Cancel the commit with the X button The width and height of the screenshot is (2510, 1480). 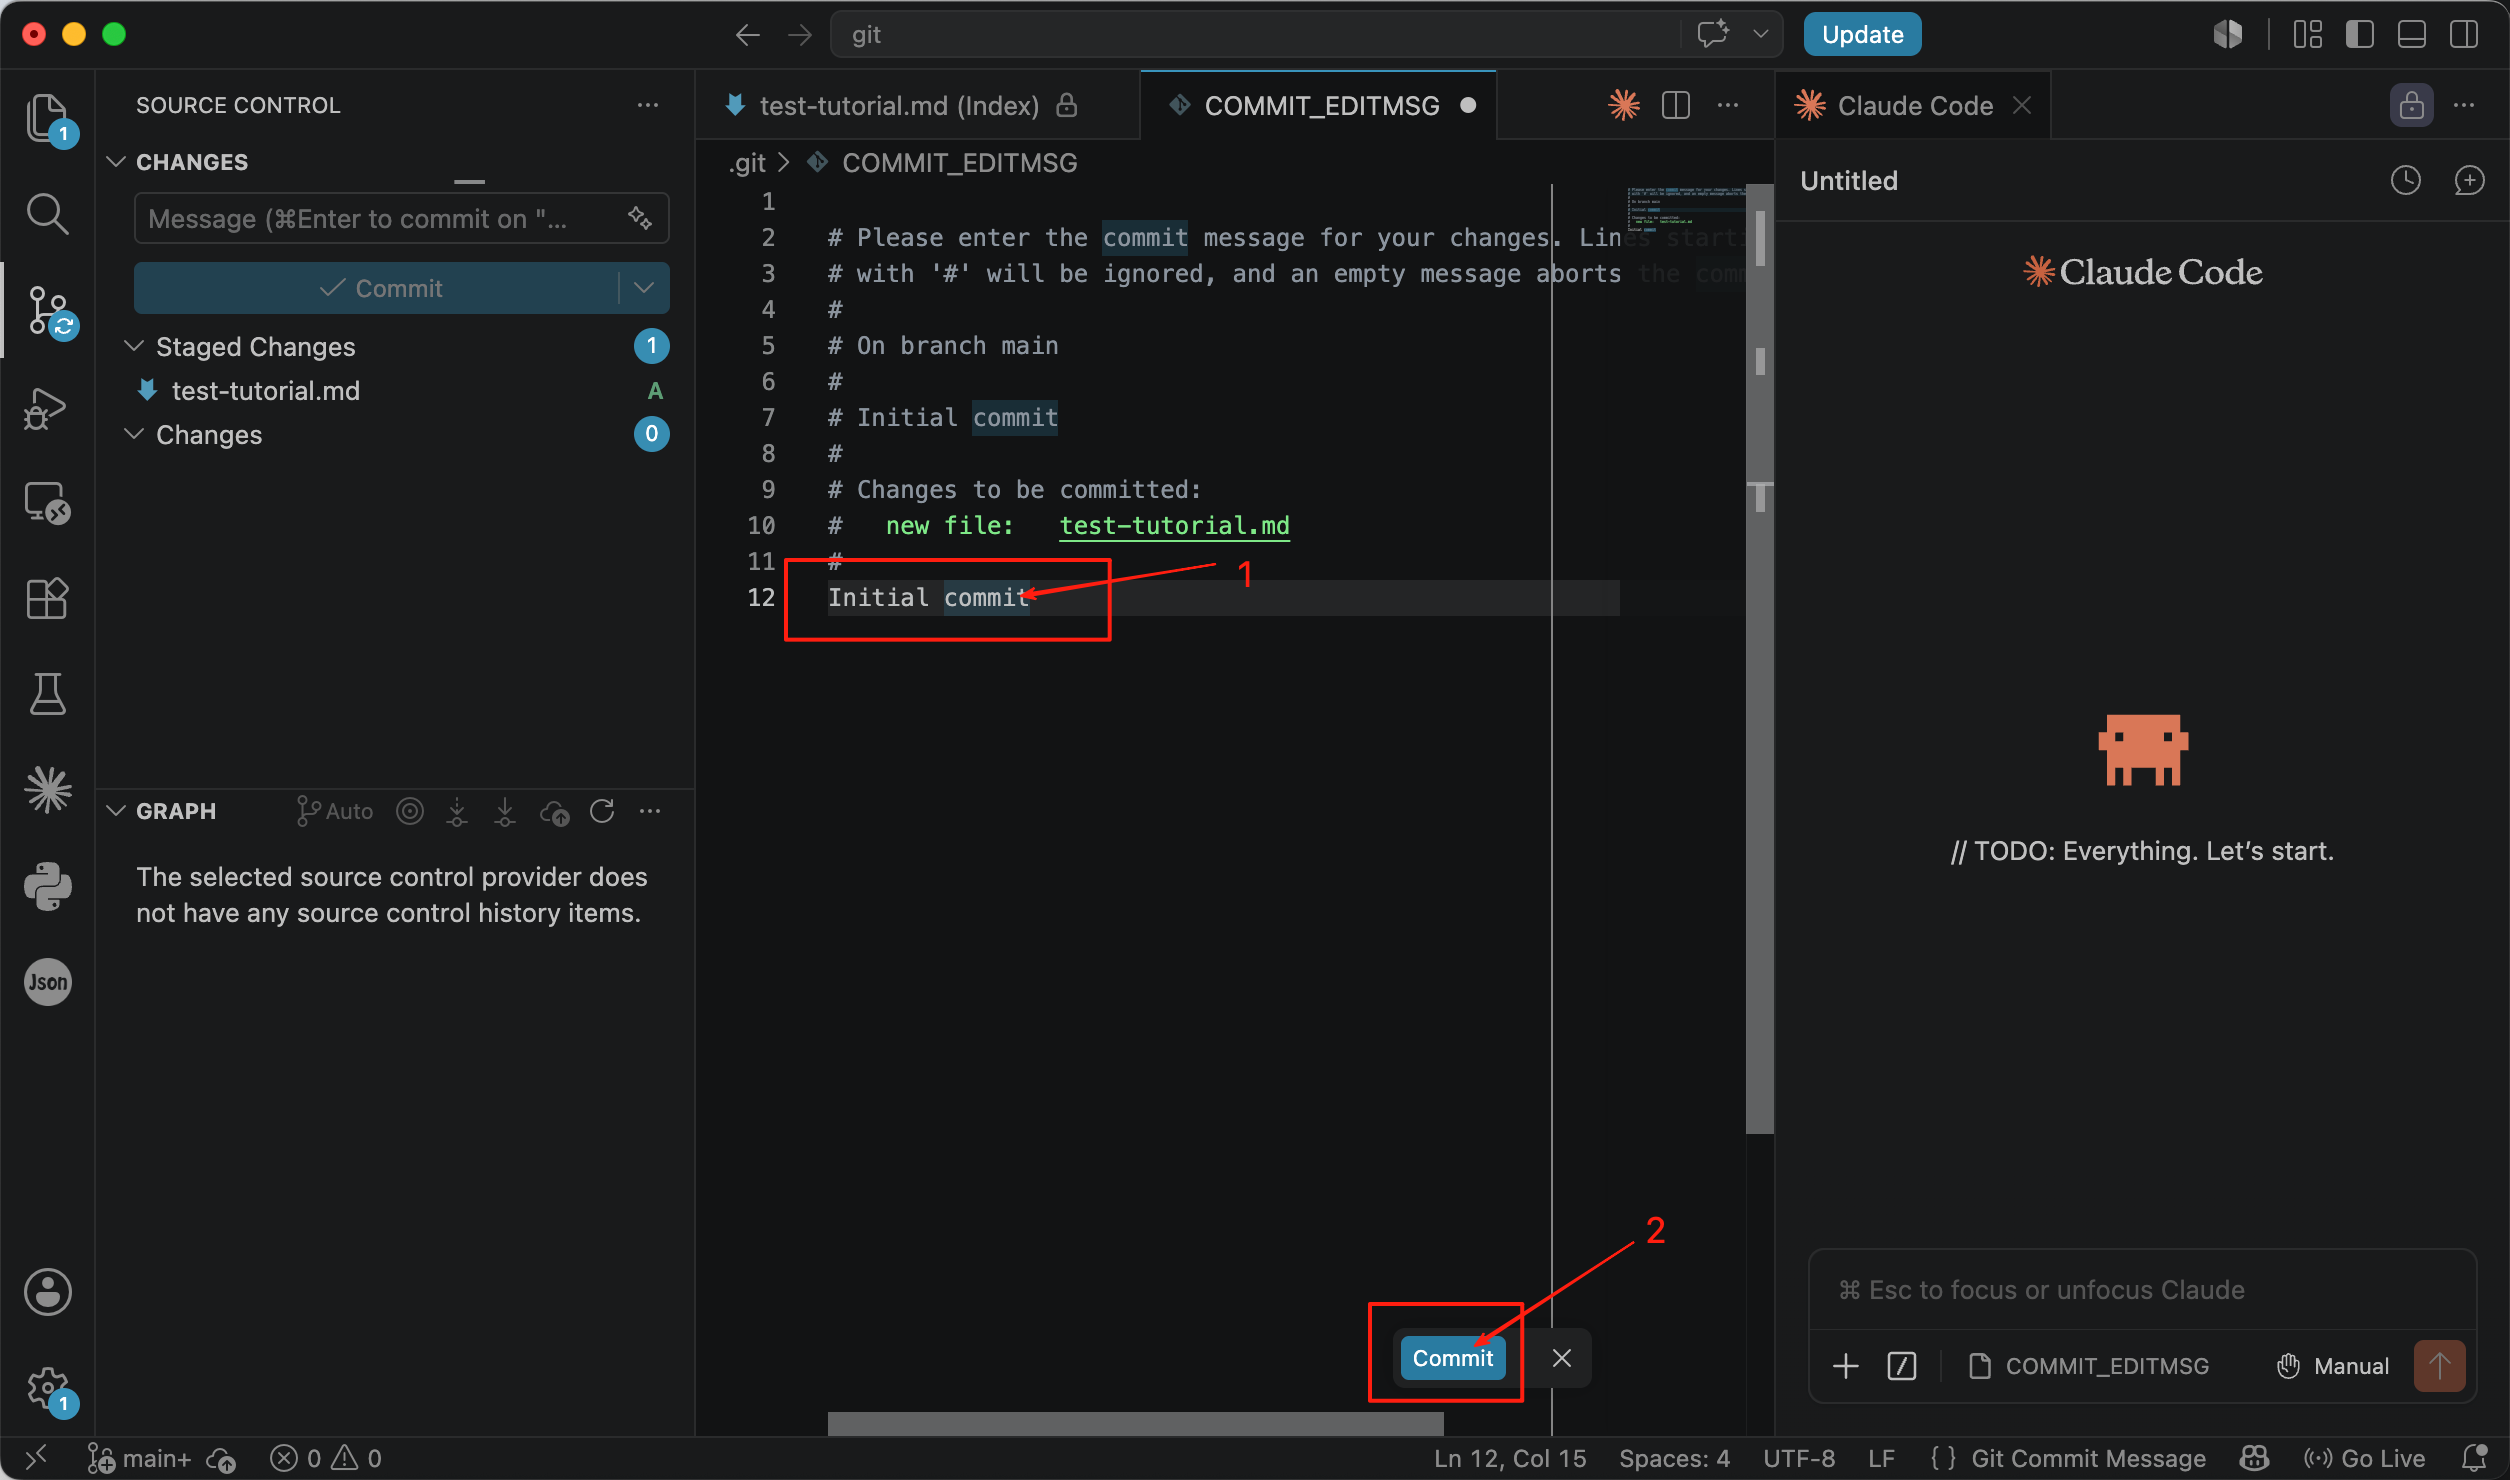click(1561, 1358)
